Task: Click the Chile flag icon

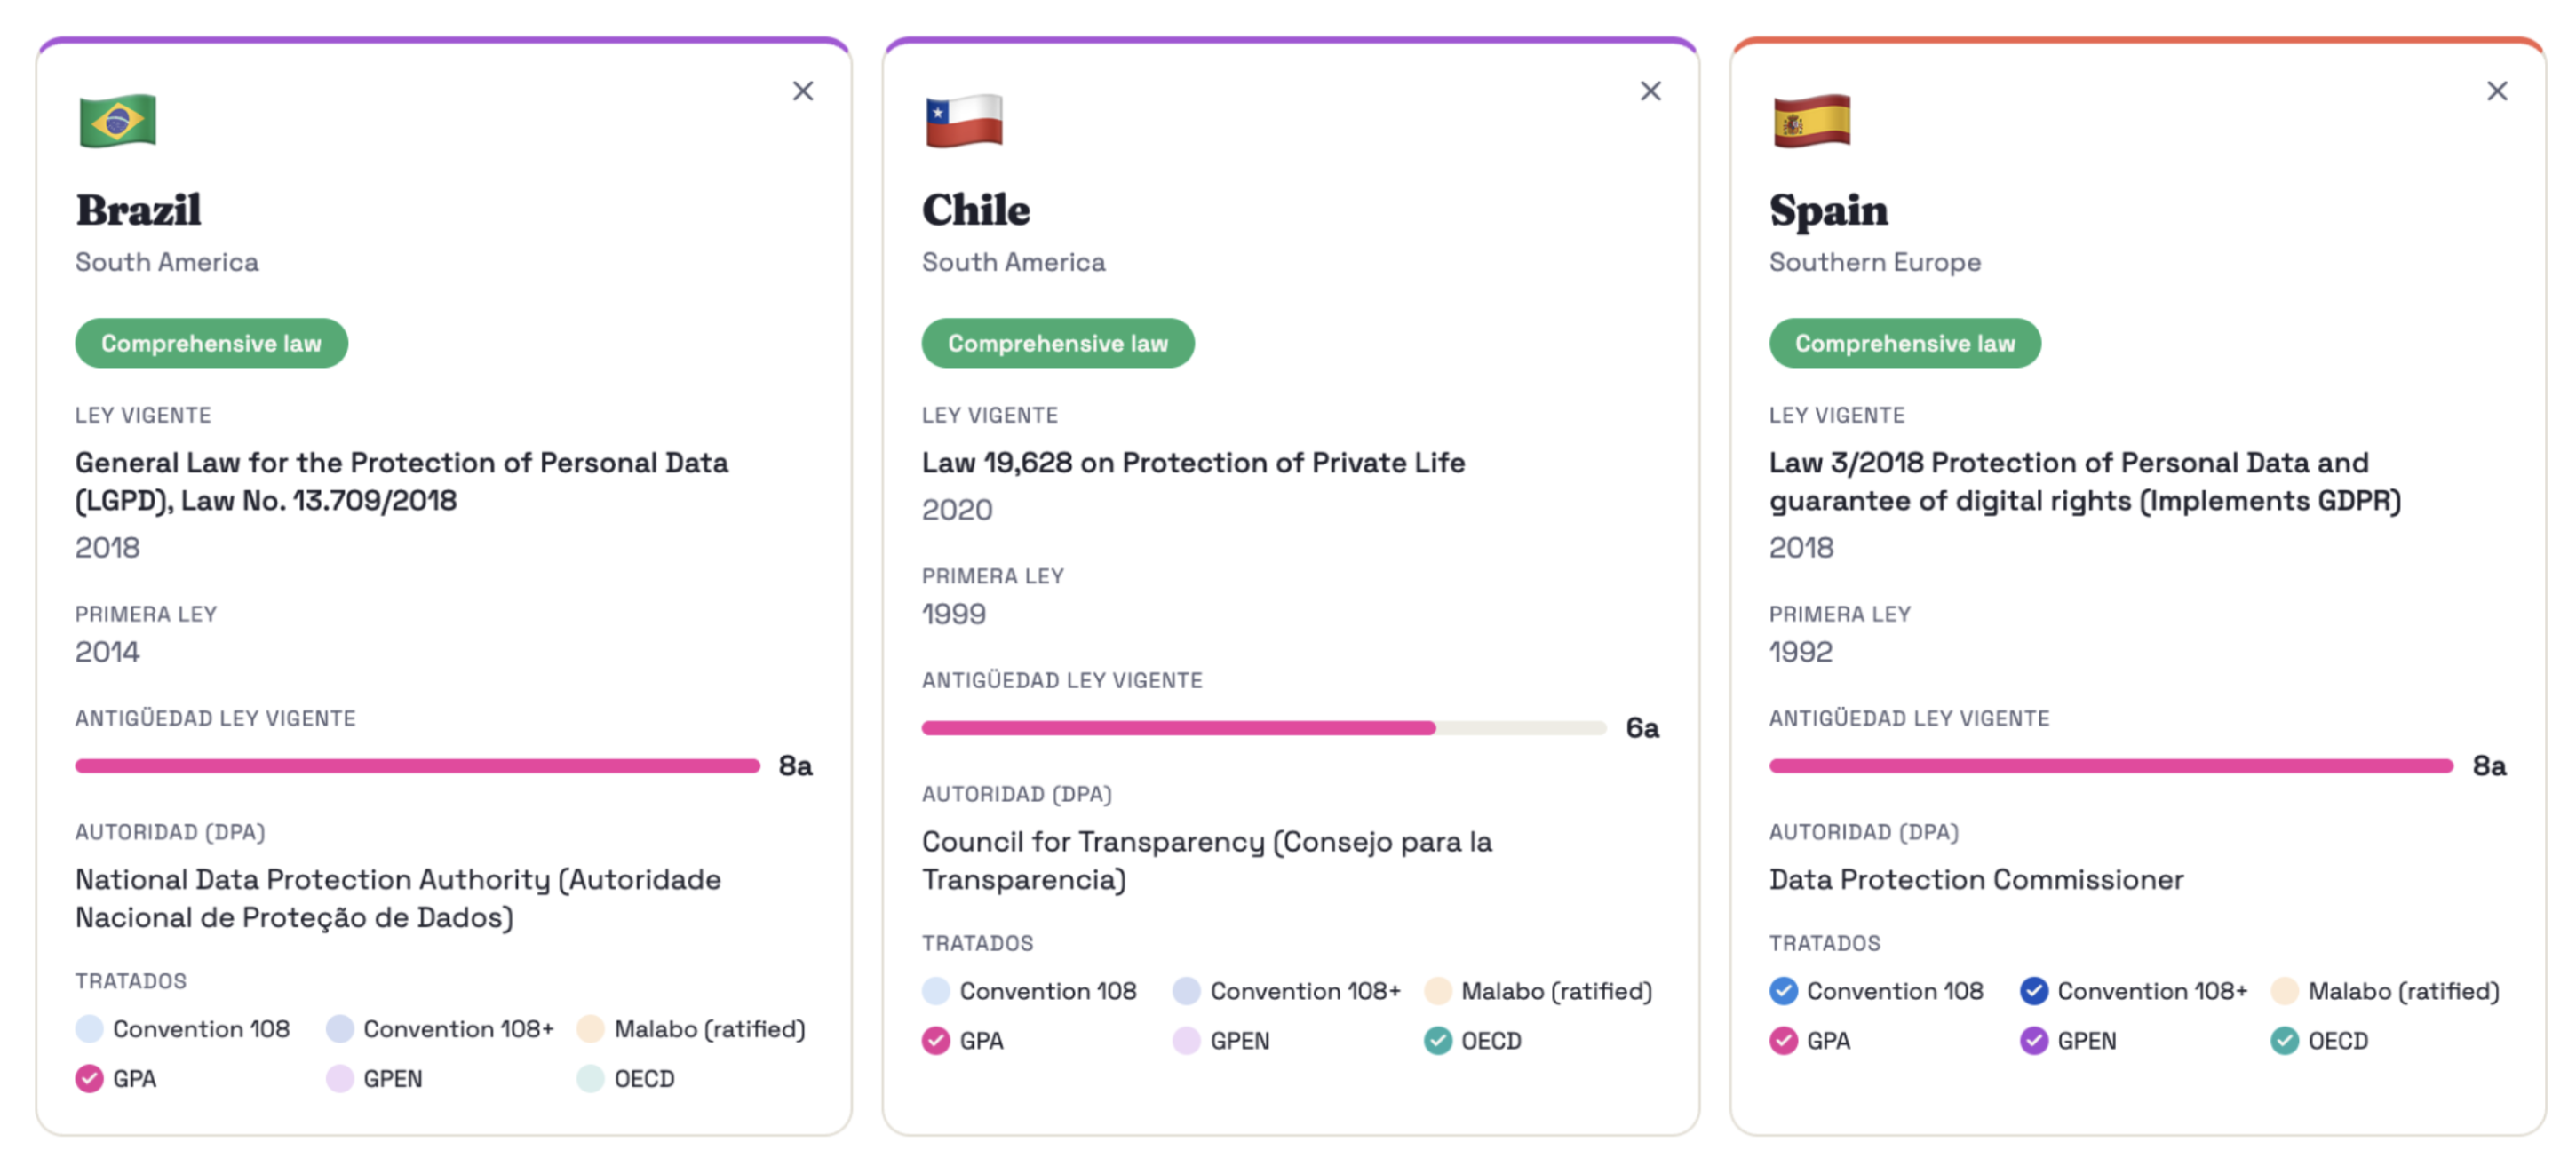Action: click(964, 120)
